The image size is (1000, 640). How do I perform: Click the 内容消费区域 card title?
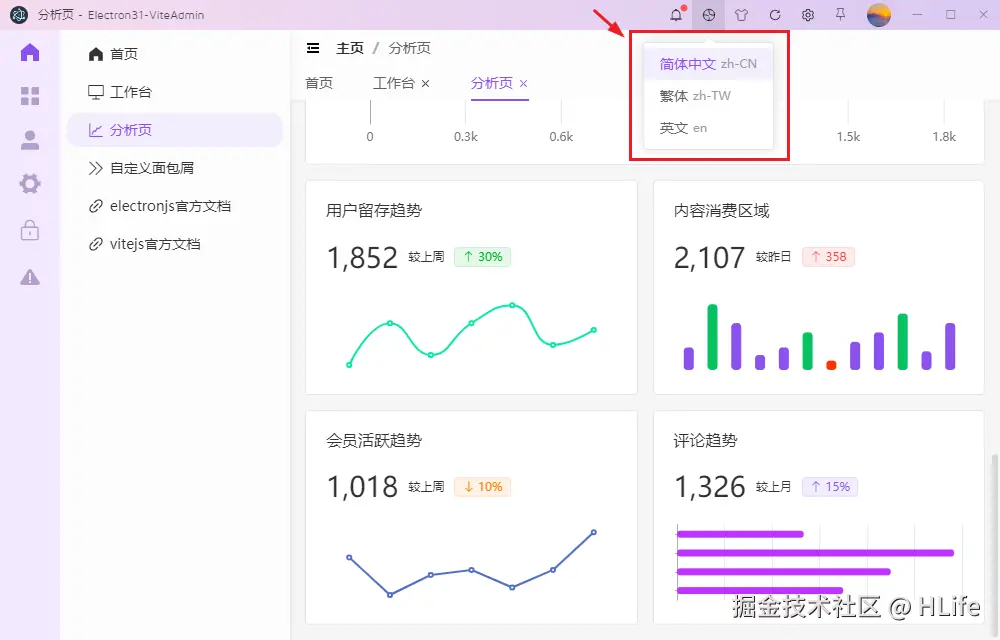click(x=721, y=211)
